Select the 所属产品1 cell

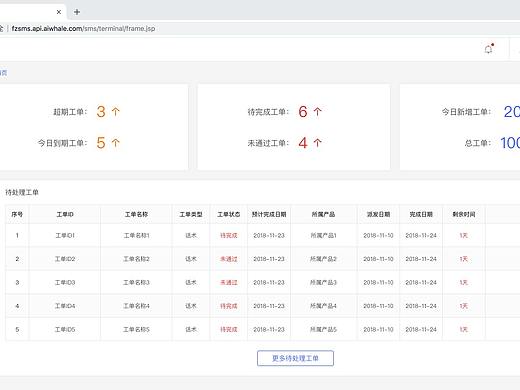coord(323,235)
